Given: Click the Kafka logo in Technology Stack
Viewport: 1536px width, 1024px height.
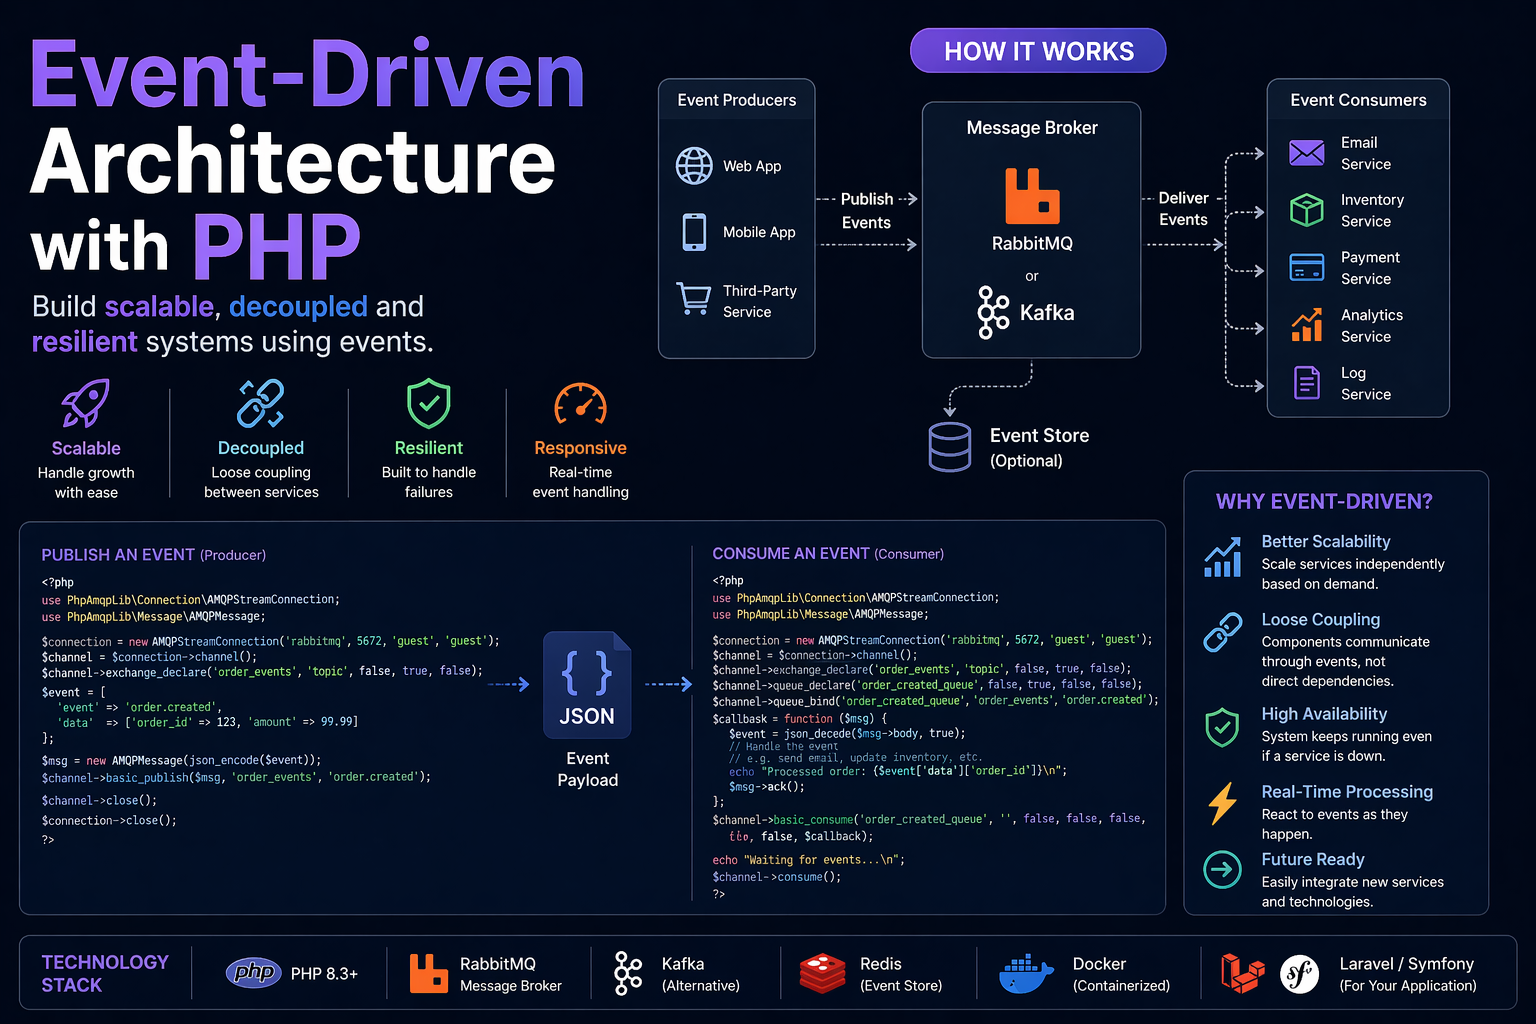Looking at the screenshot, I should [628, 973].
